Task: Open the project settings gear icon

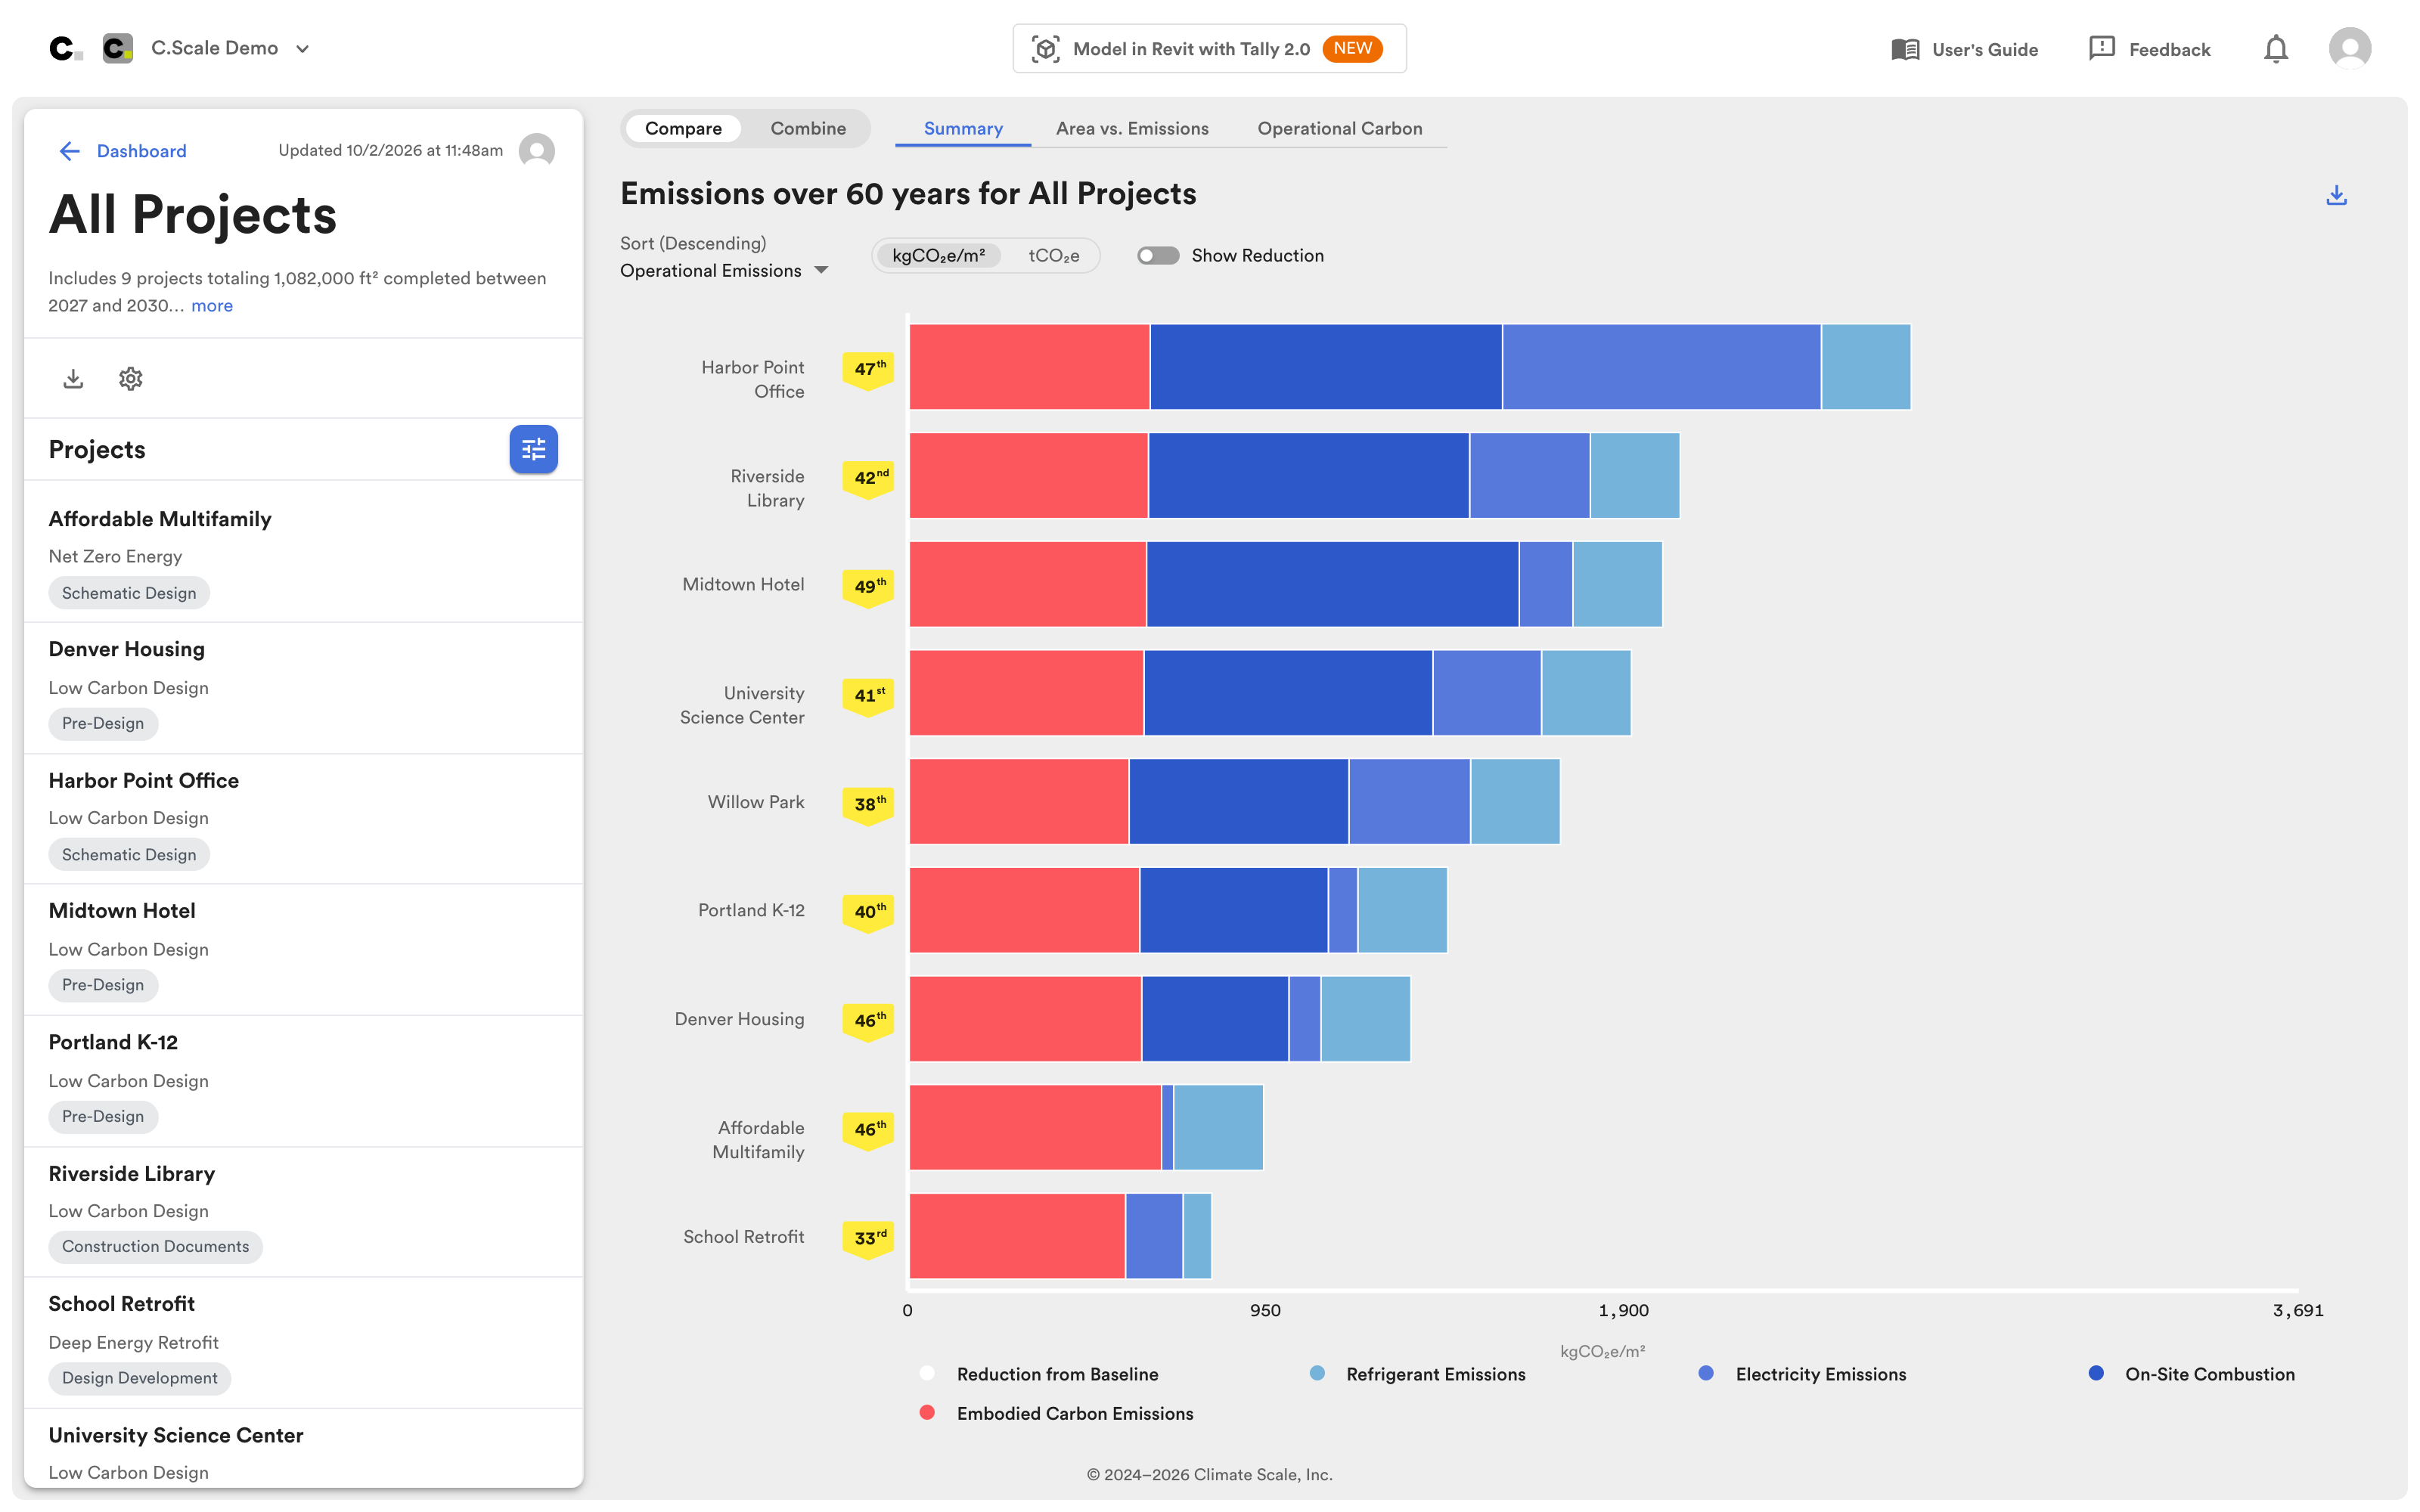Action: [x=131, y=379]
